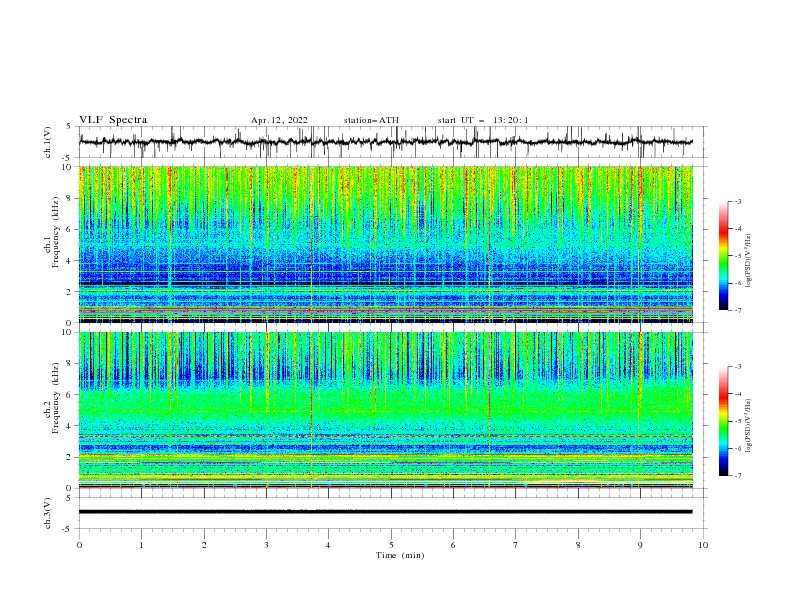This screenshot has width=792, height=612.
Task: Click ch.1 'log(PSD)(V²/Hz)' color bar caption
Action: click(749, 261)
